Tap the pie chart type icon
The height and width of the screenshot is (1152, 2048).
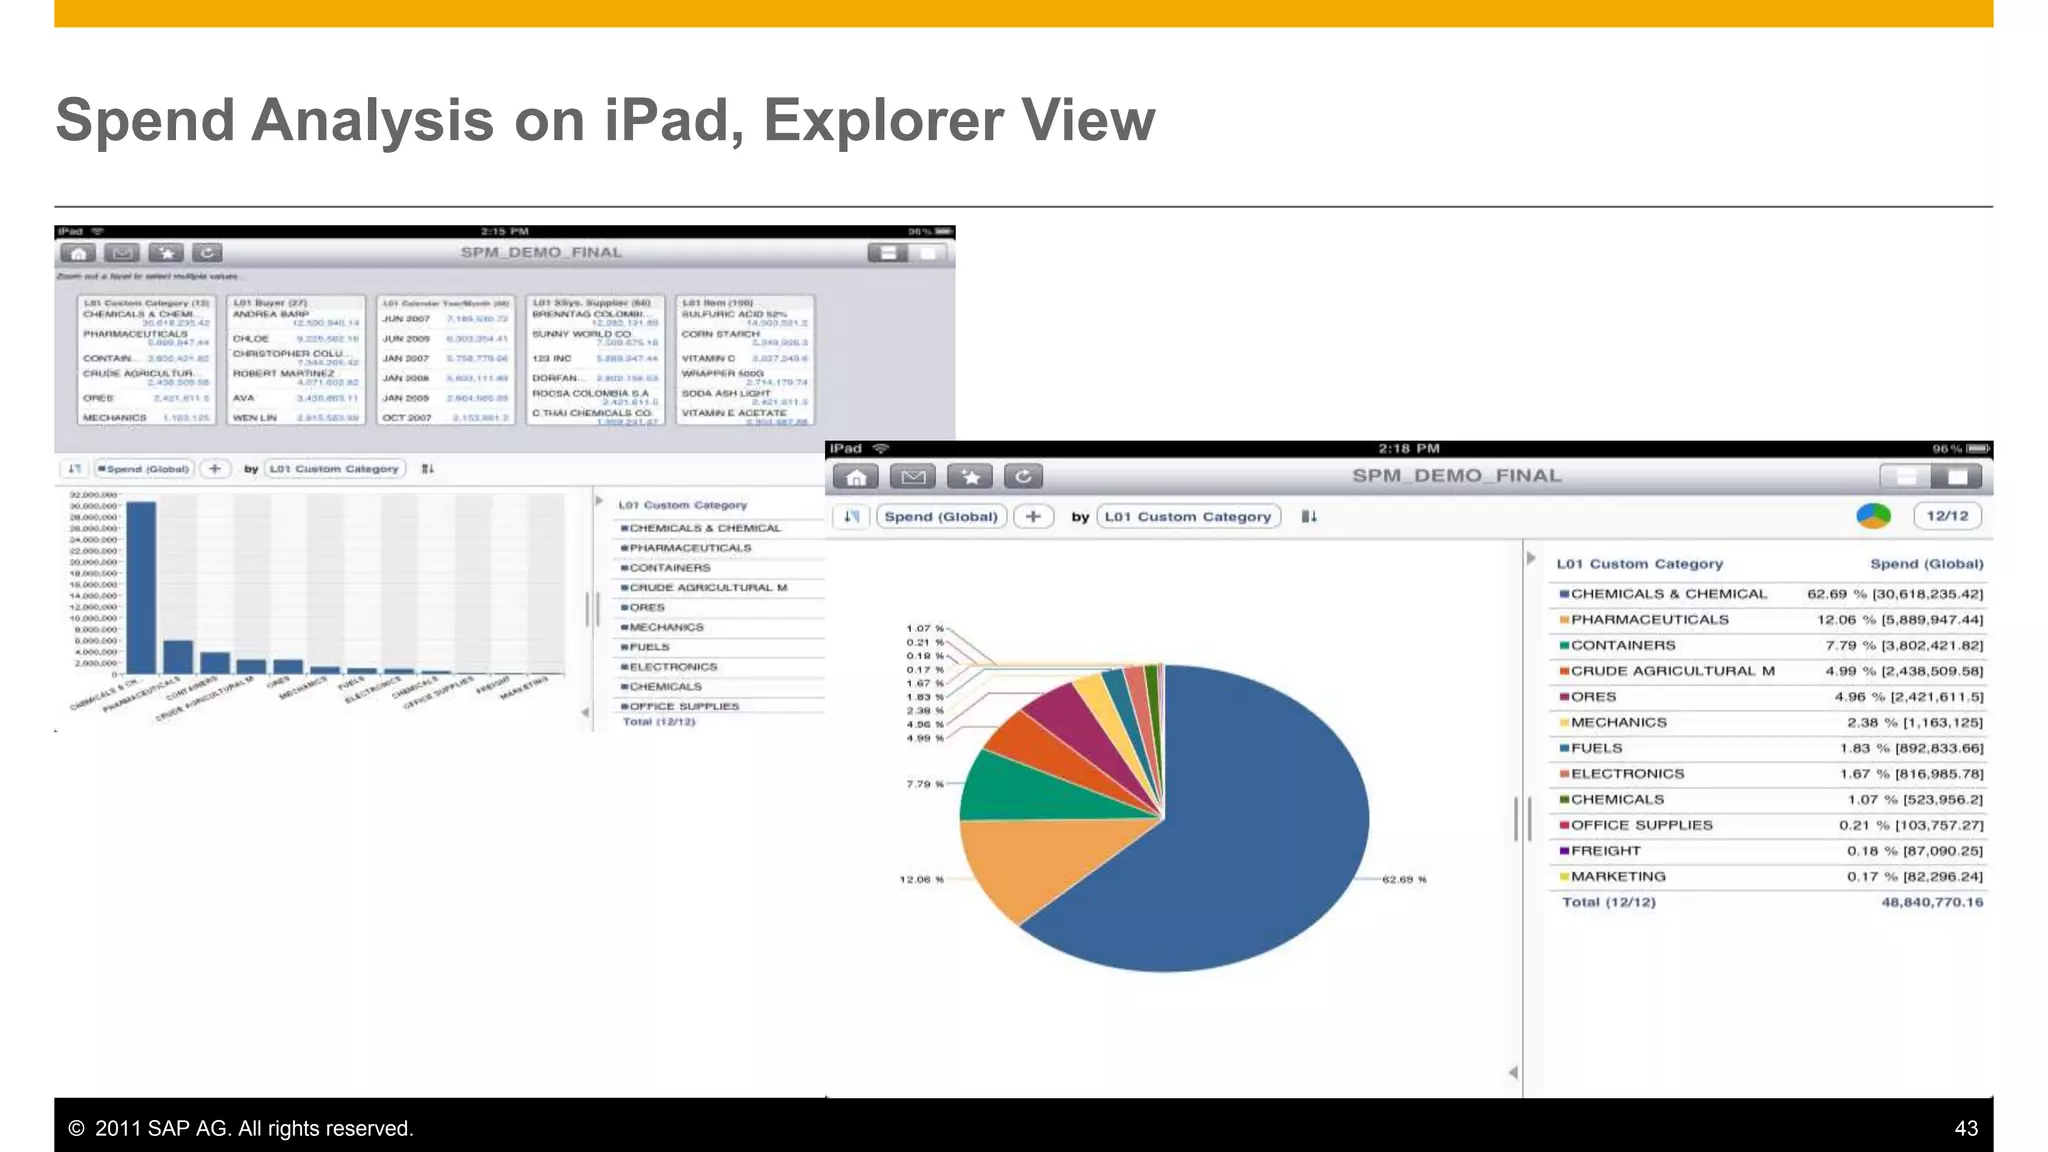(x=1874, y=516)
